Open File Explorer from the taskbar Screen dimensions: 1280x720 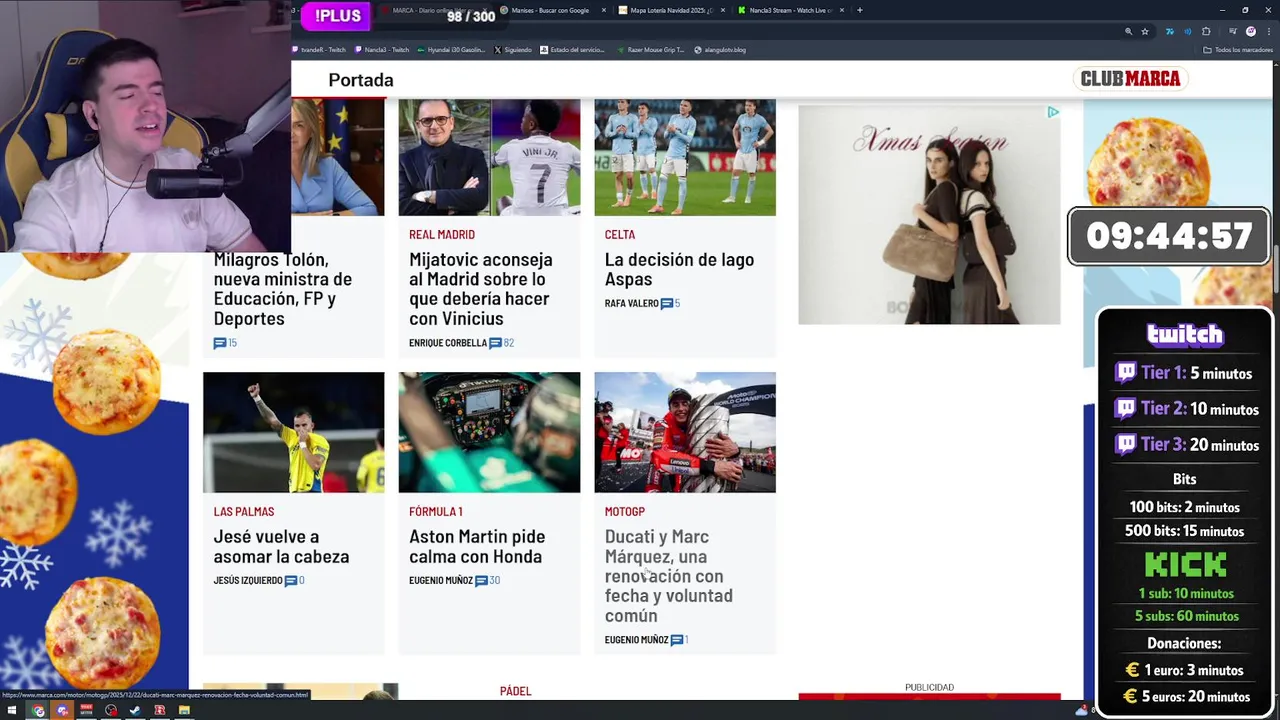[x=184, y=711]
